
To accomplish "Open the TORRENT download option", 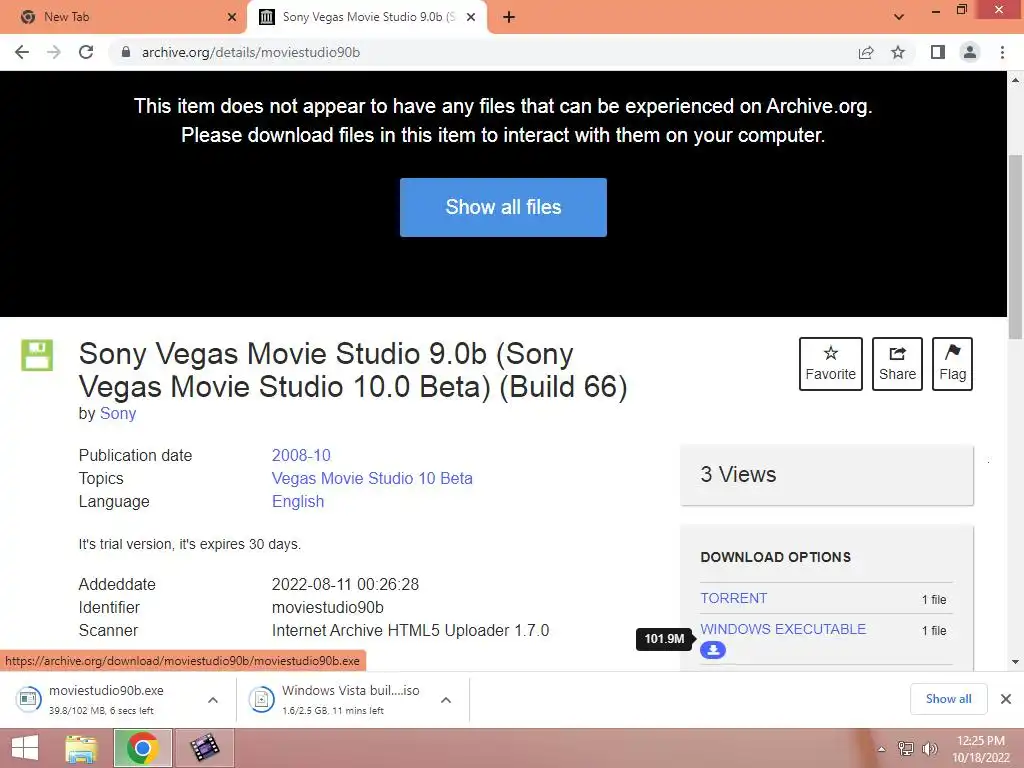I will tap(733, 598).
